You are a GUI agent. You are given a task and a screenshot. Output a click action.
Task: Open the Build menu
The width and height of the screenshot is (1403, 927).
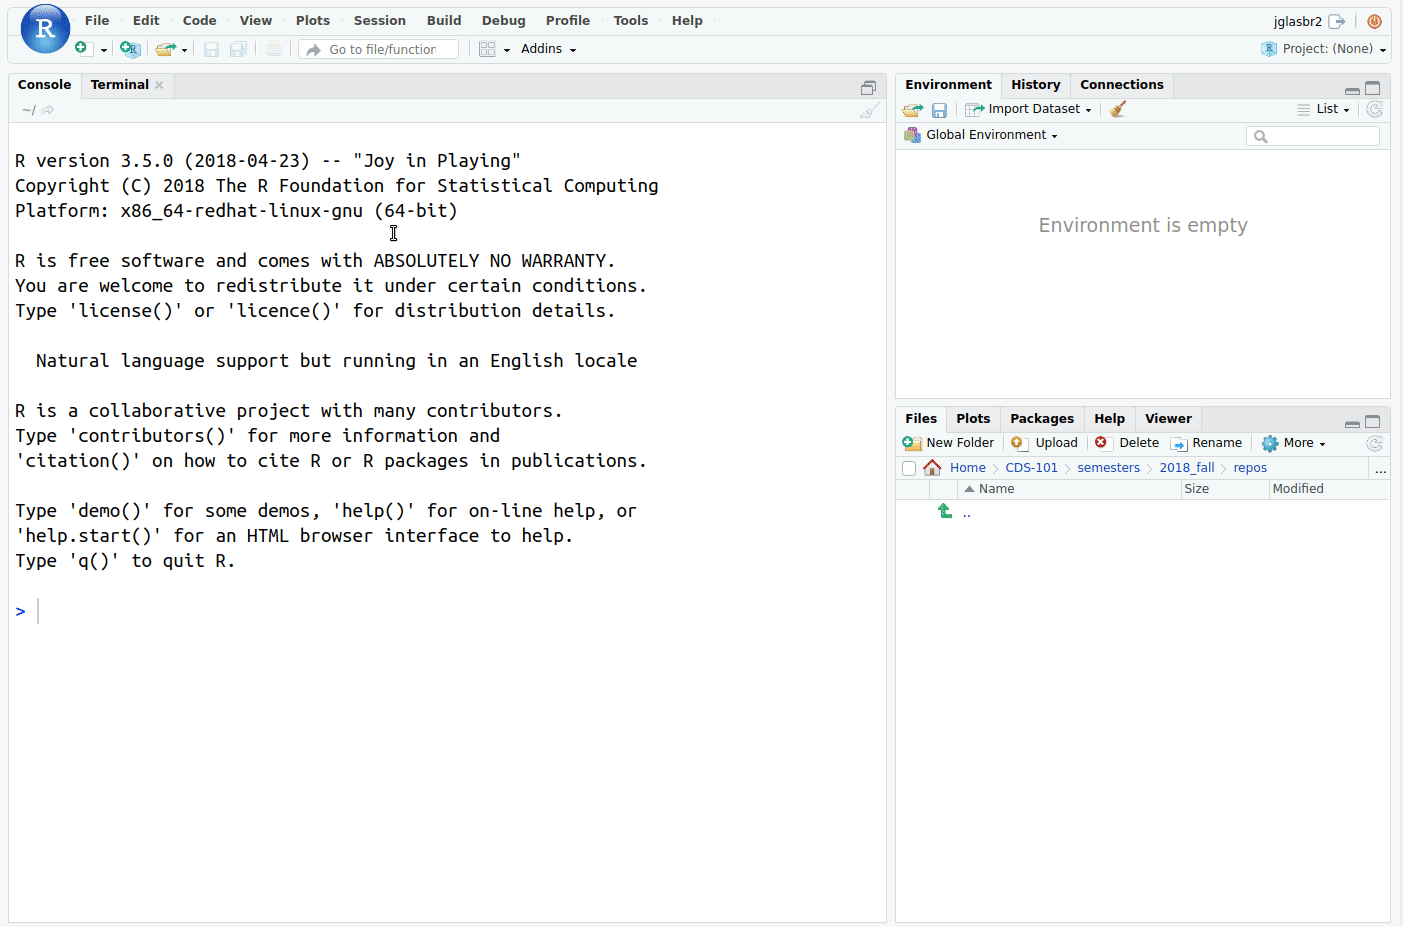(444, 20)
